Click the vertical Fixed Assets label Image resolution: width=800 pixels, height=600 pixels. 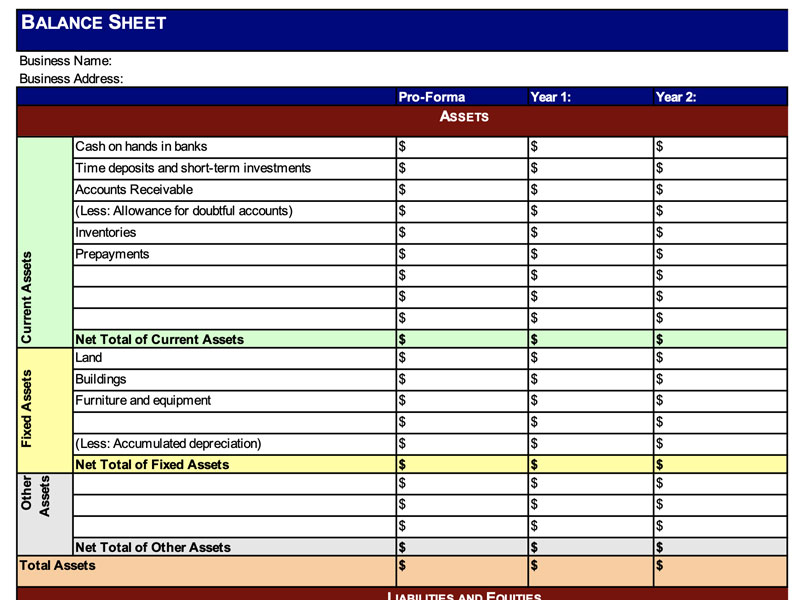pyautogui.click(x=26, y=408)
